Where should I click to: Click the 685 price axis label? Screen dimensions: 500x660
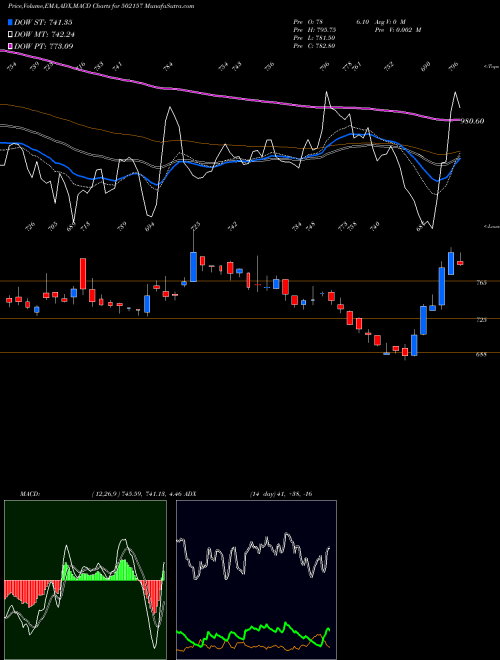(481, 354)
